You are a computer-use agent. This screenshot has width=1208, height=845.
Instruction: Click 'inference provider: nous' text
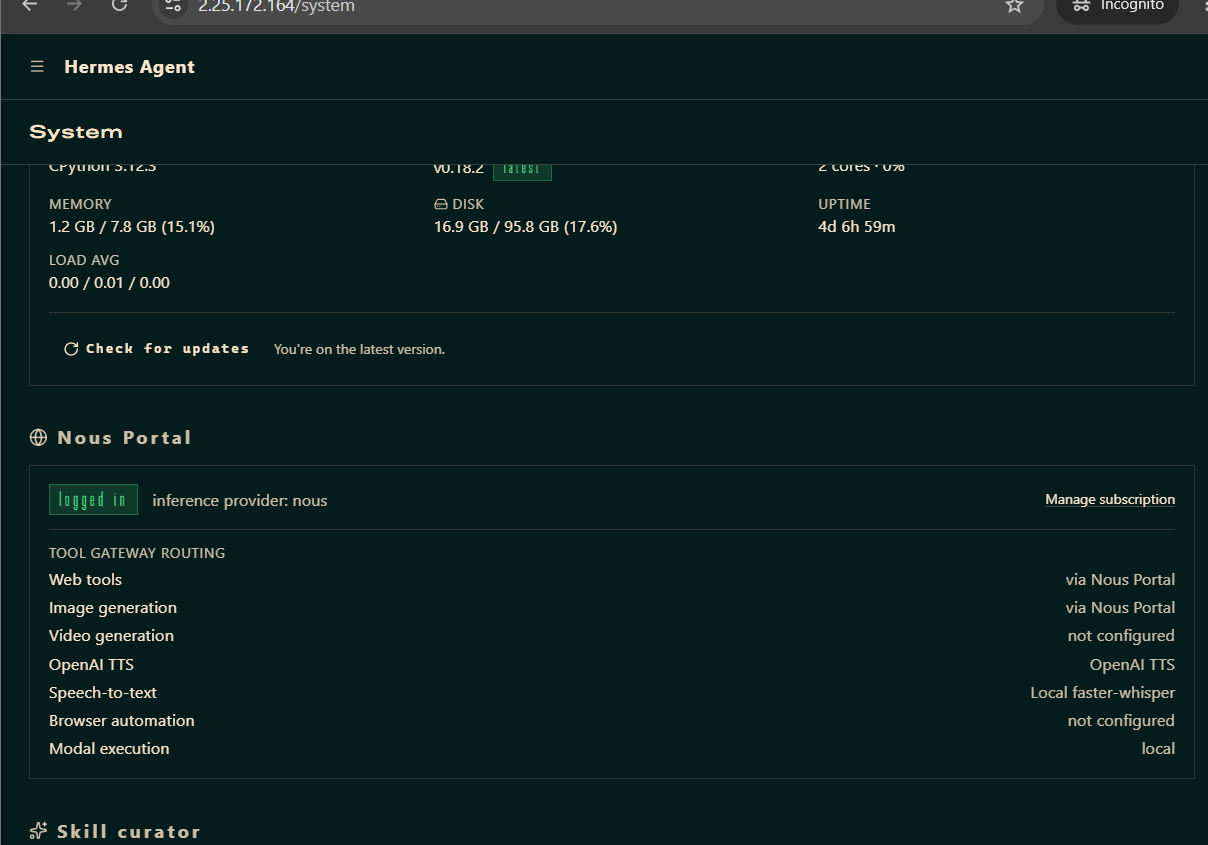[x=240, y=500]
